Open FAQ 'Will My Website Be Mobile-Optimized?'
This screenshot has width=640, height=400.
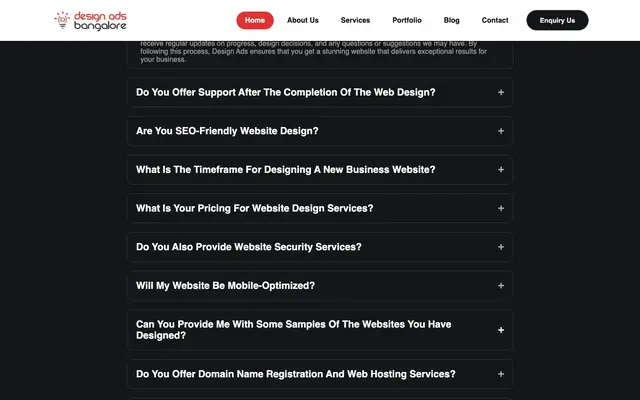[x=320, y=286]
